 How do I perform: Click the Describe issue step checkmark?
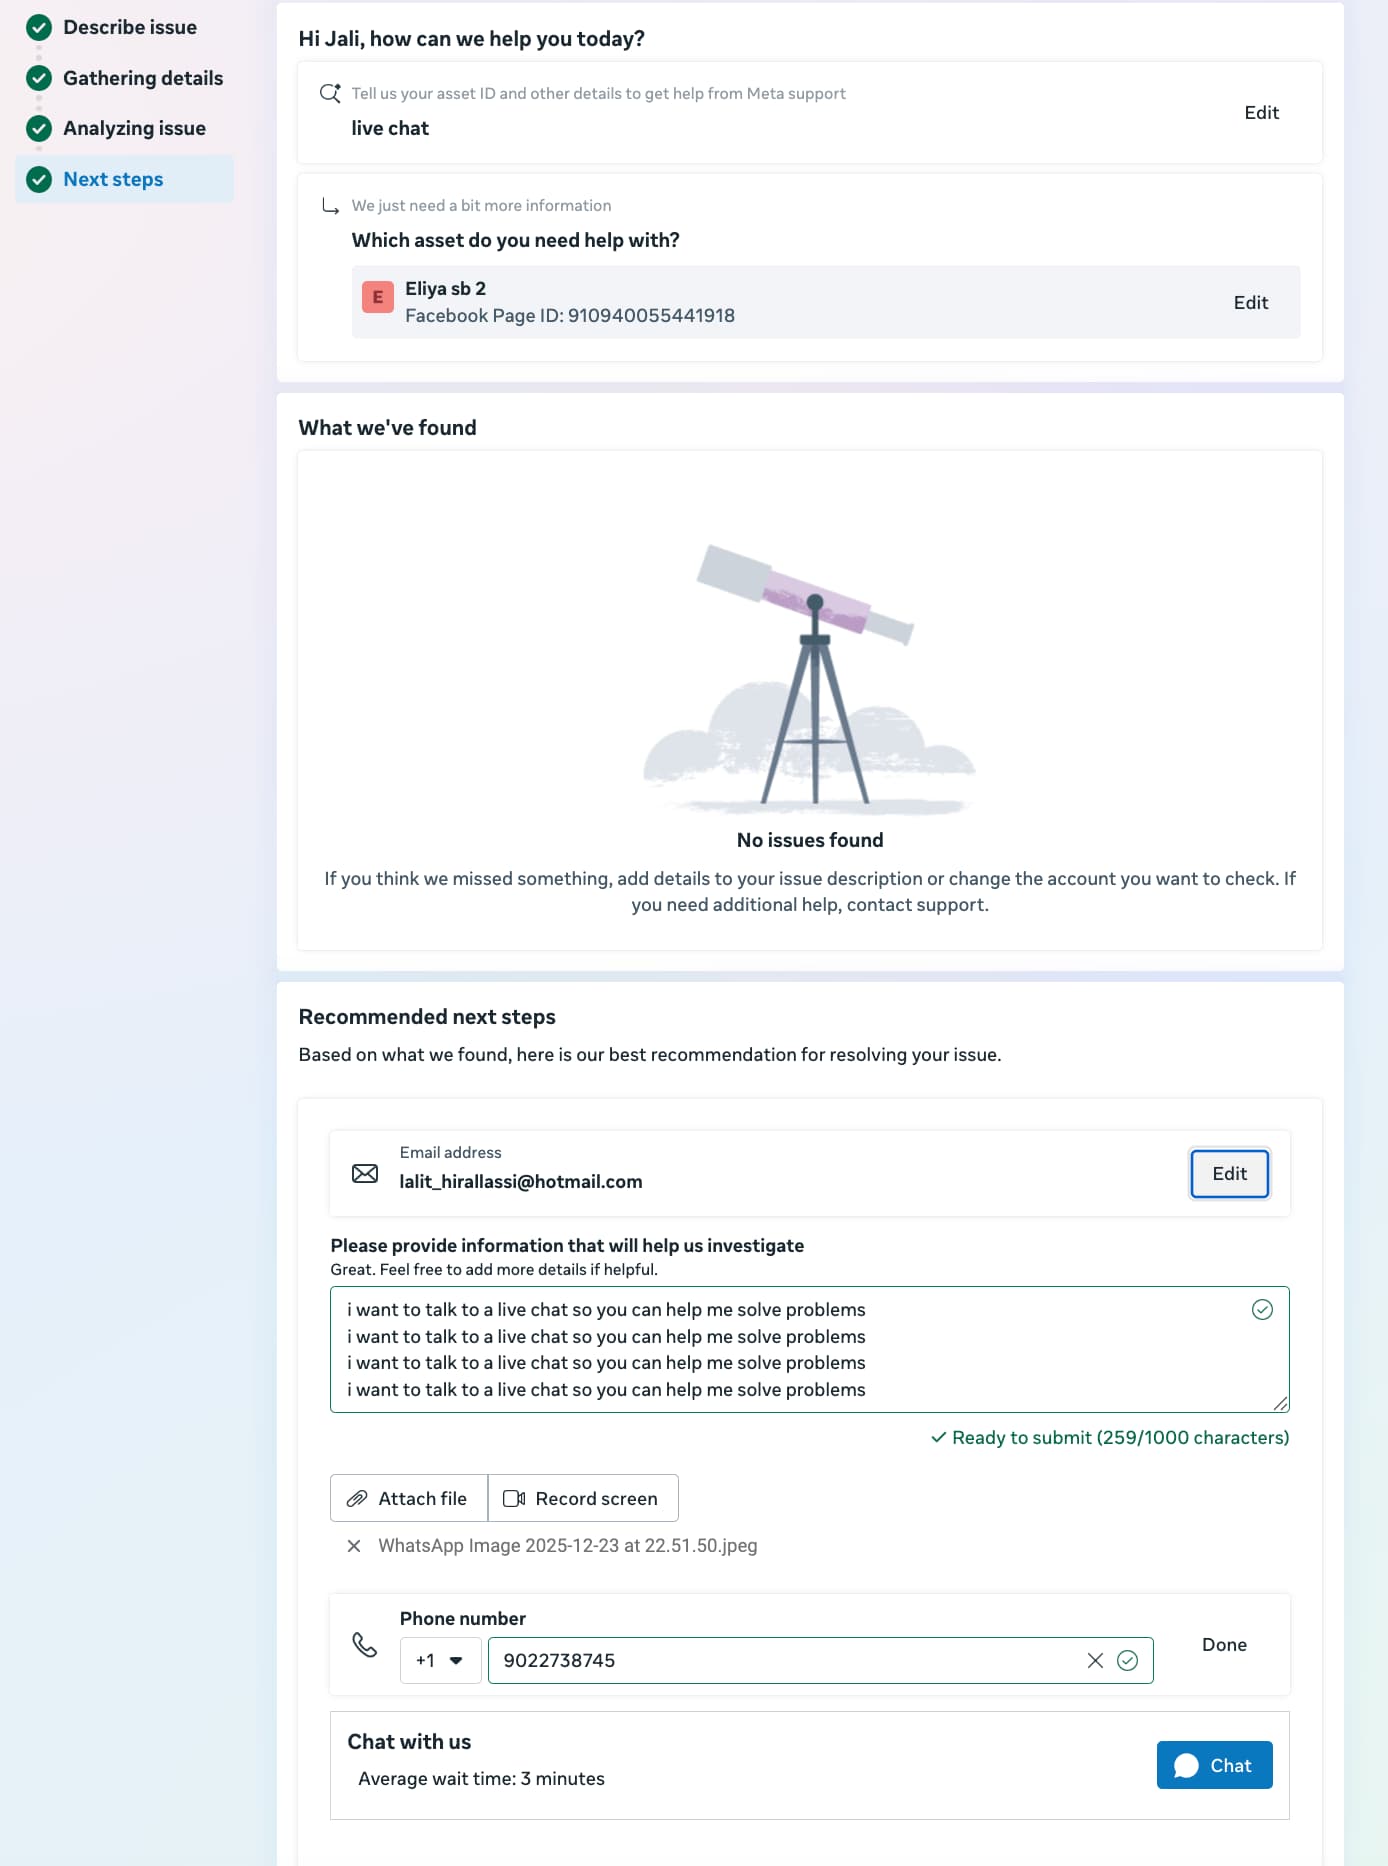pyautogui.click(x=39, y=27)
